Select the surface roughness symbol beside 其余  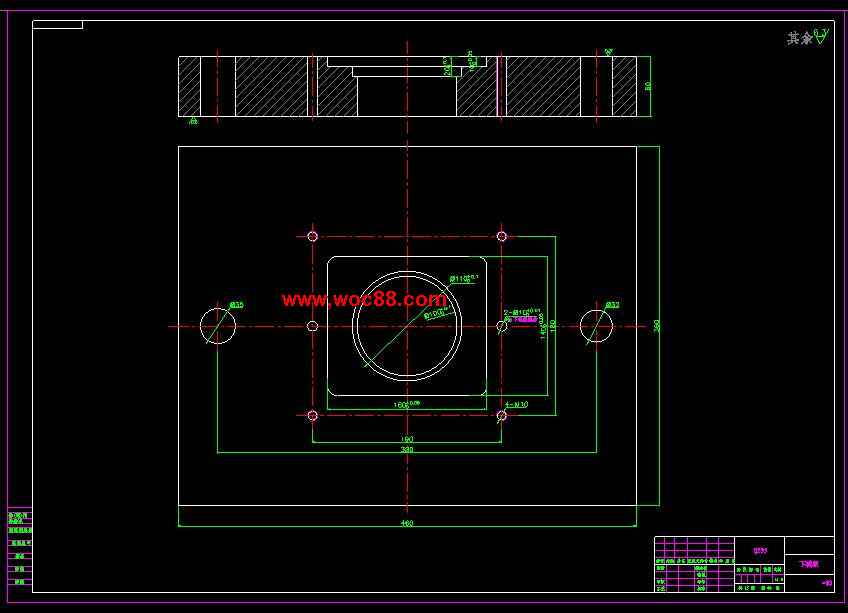click(822, 36)
